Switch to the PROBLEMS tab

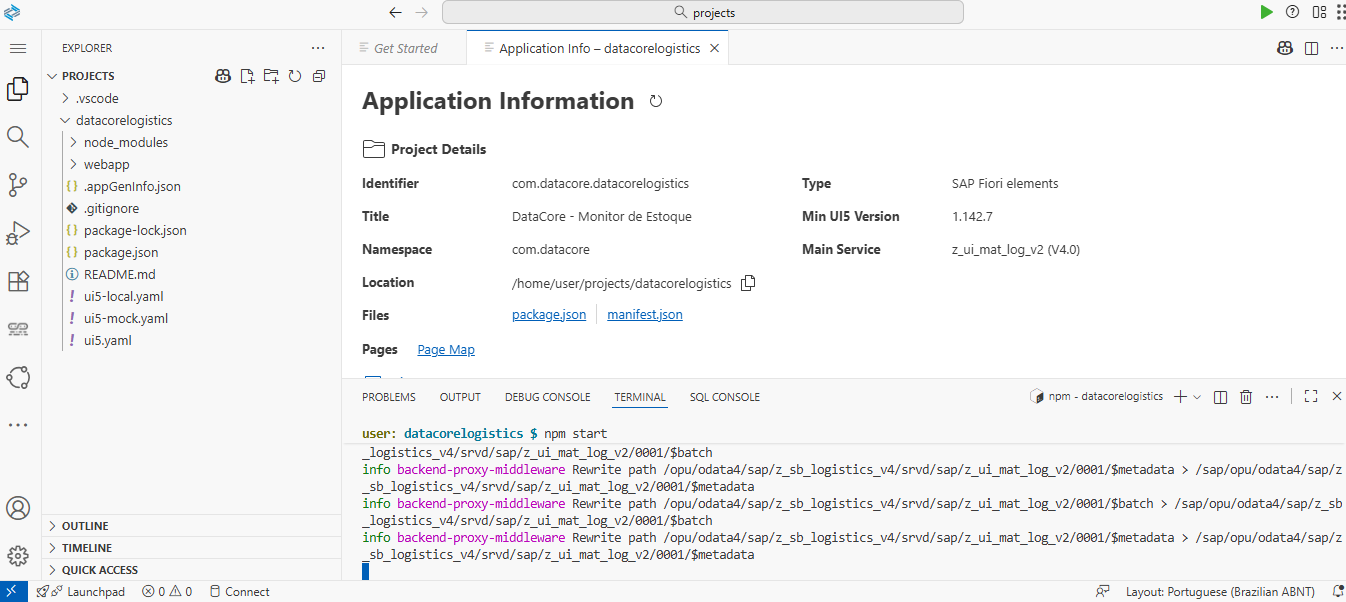[388, 397]
